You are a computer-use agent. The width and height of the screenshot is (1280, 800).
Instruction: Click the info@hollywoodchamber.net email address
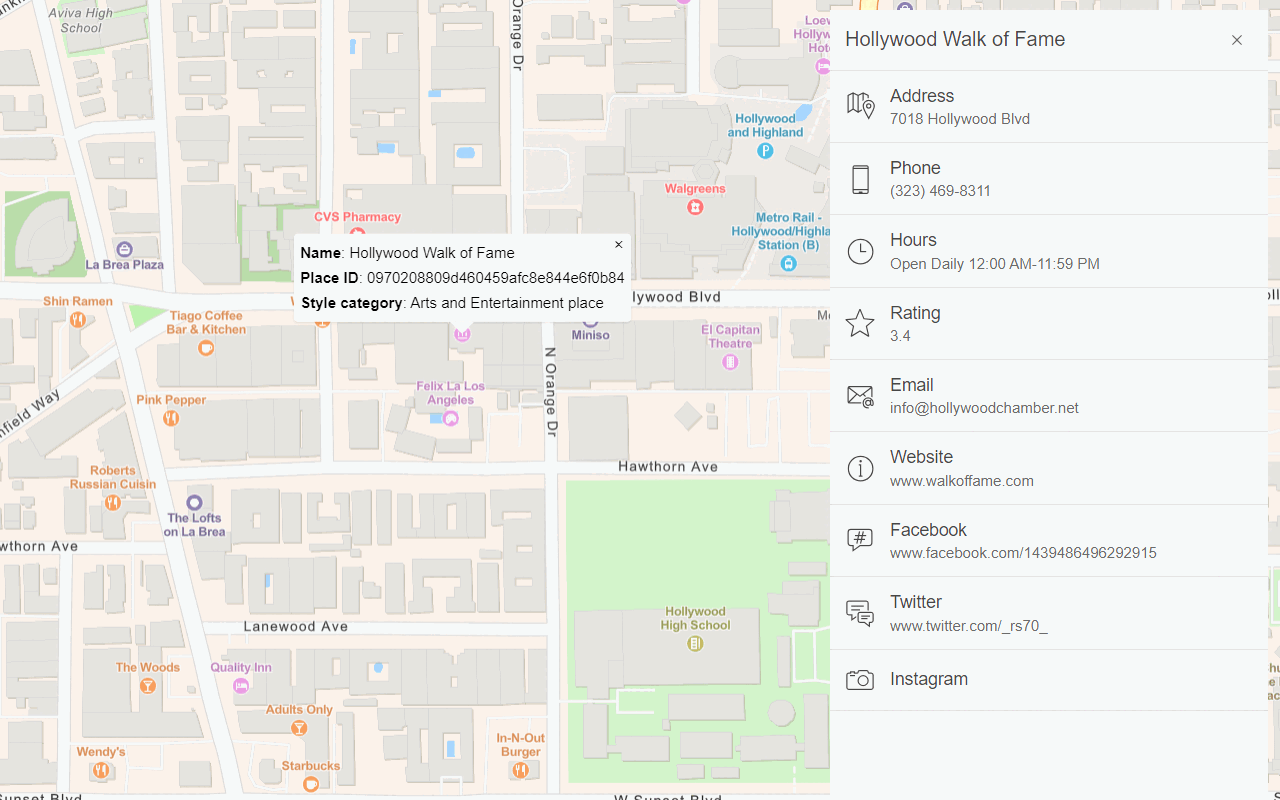(984, 408)
